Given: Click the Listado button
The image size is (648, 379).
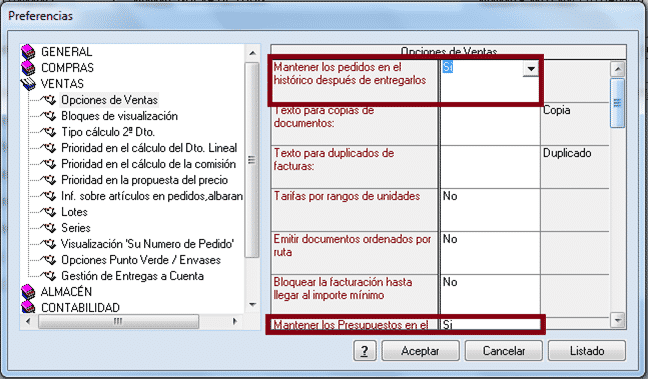Looking at the screenshot, I should point(587,351).
